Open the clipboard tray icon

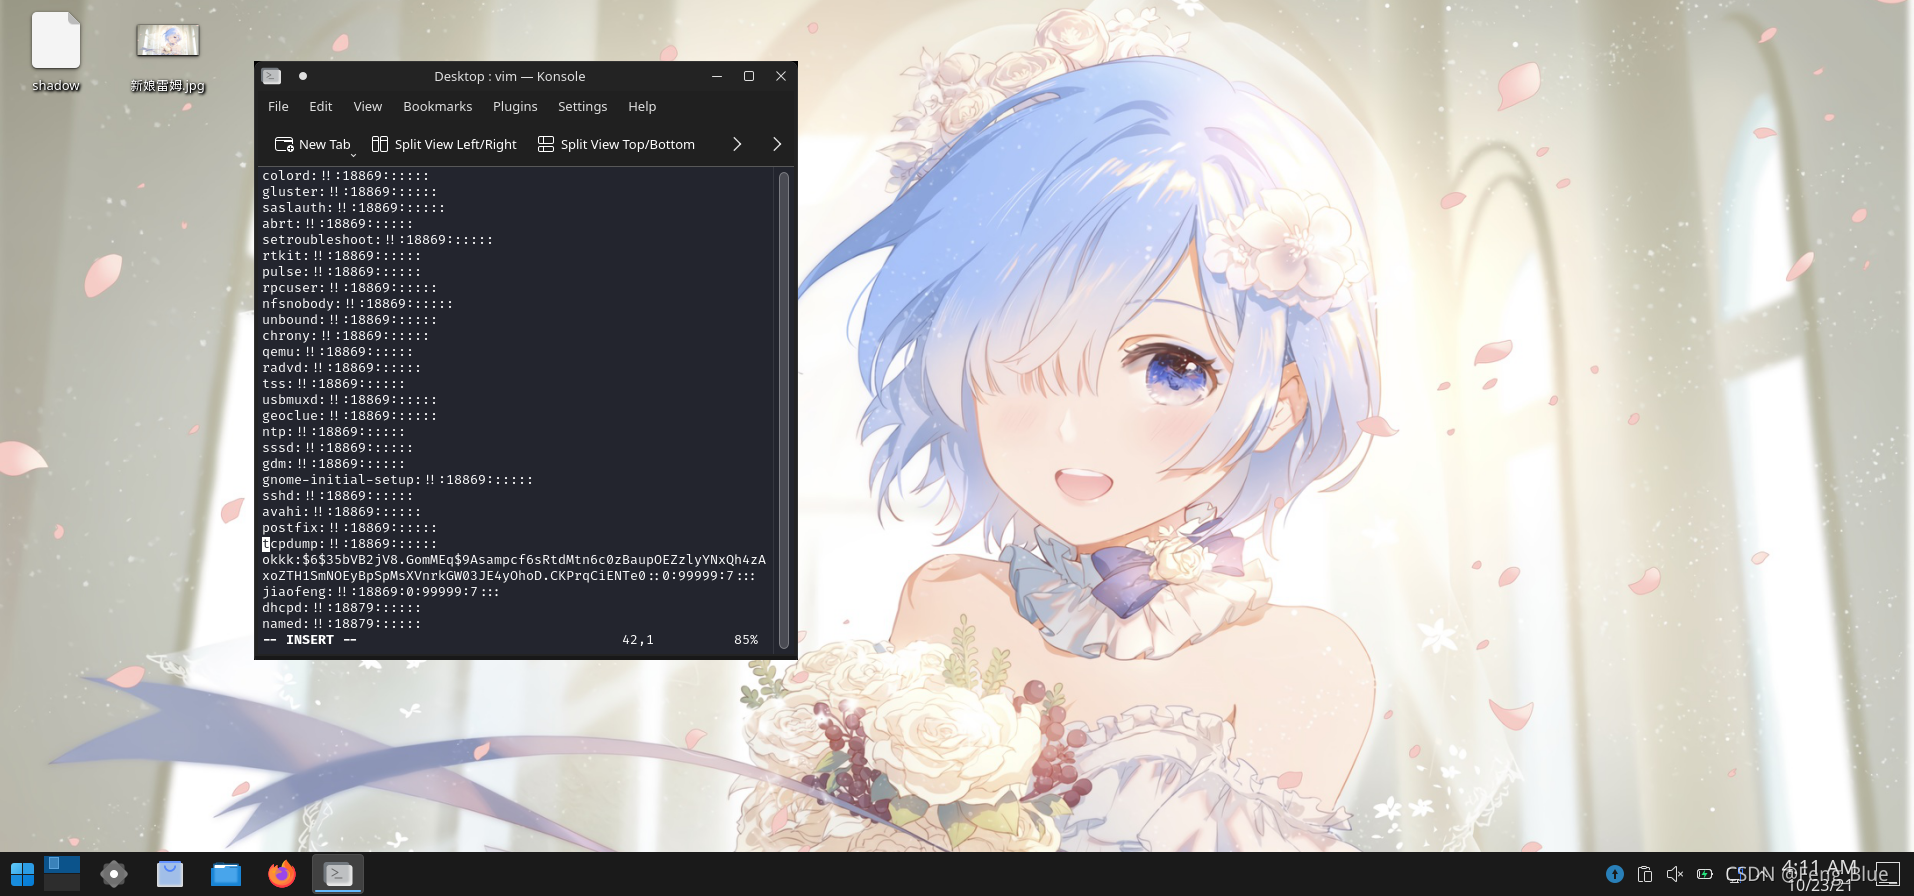click(1645, 874)
